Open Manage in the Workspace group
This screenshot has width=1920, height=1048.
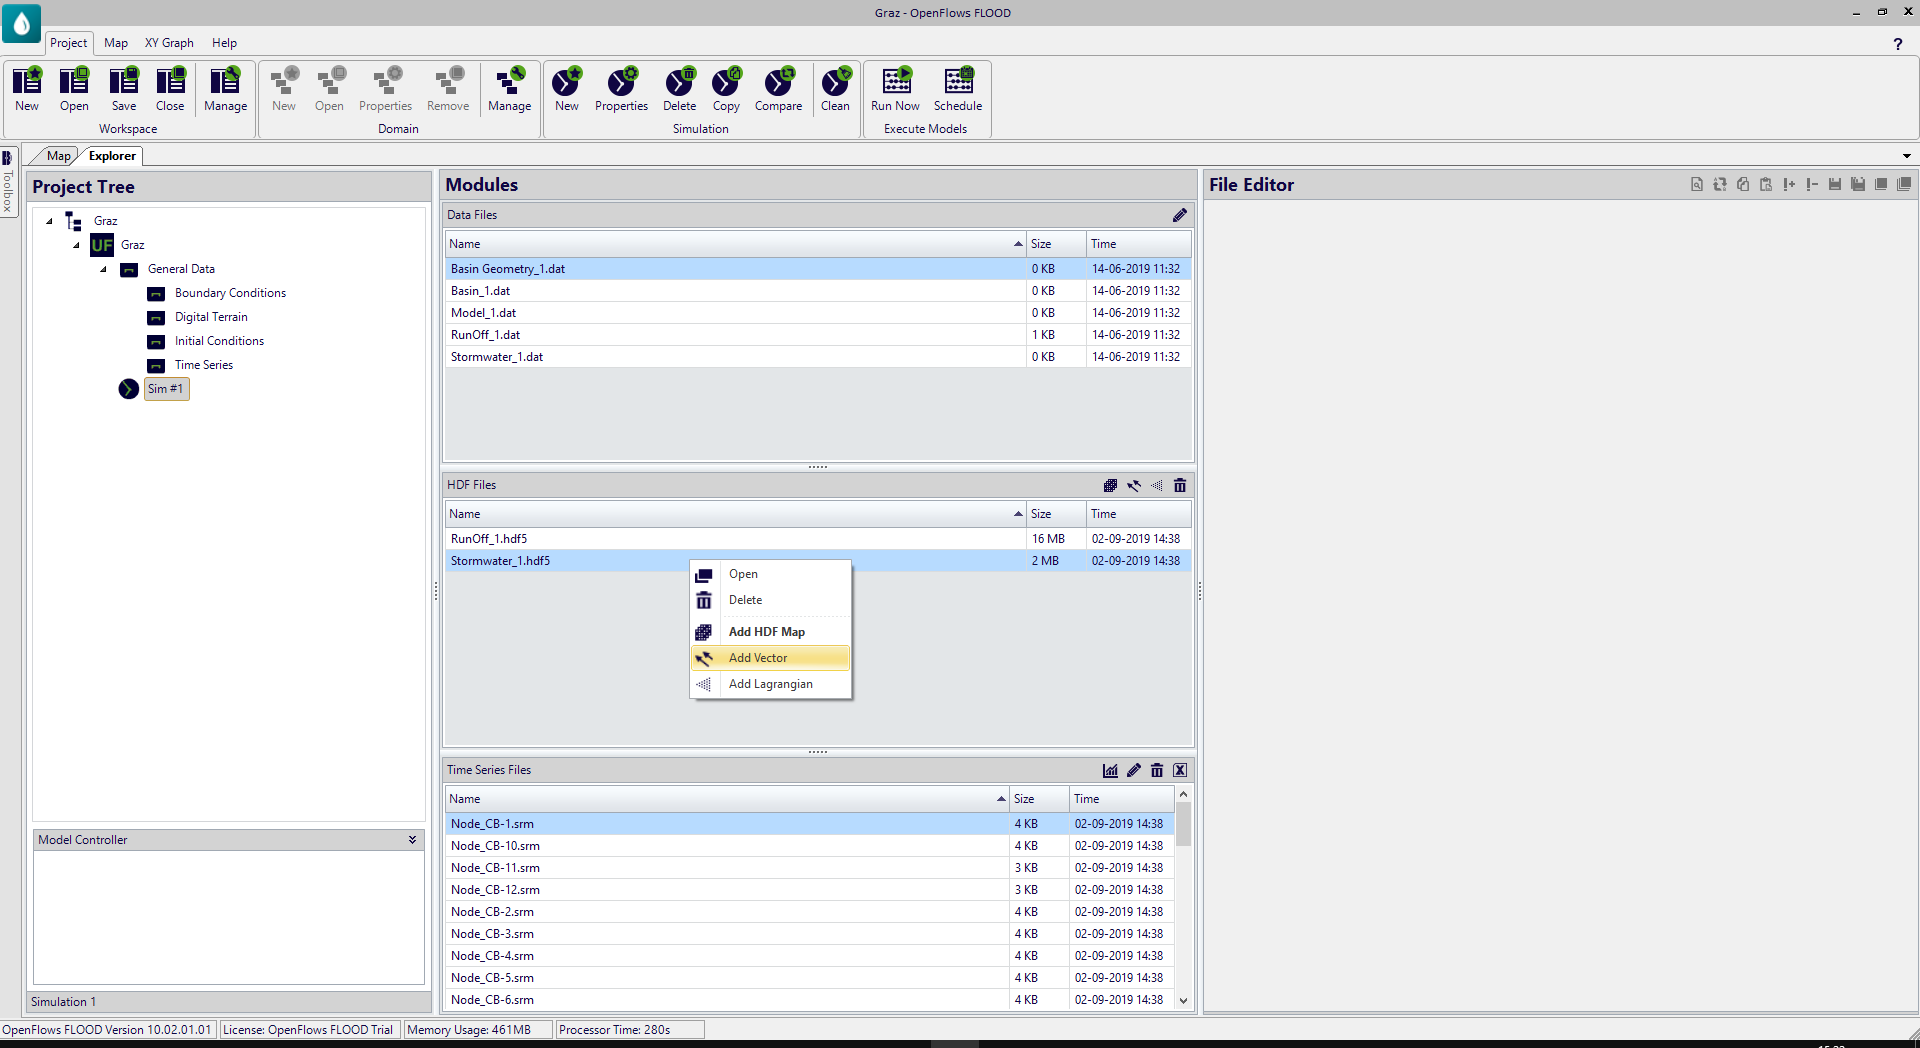click(x=225, y=90)
